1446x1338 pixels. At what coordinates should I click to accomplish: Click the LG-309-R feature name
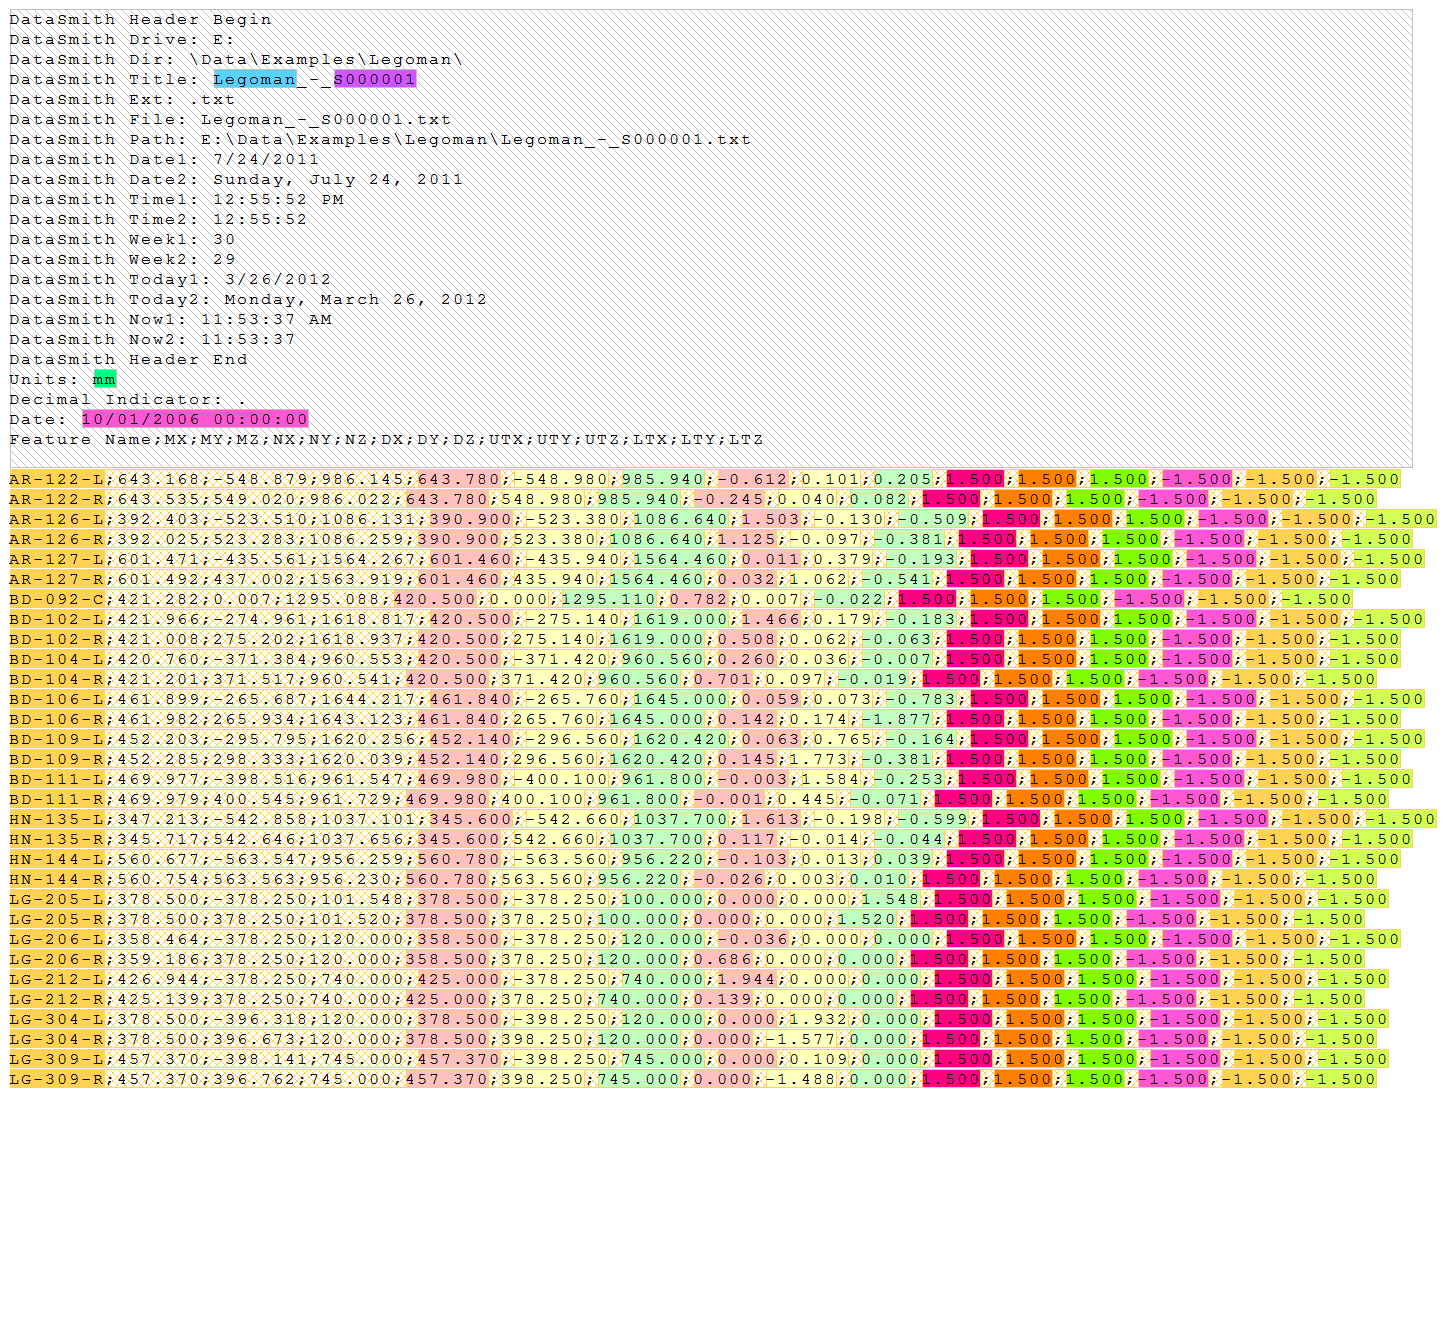[x=57, y=1079]
